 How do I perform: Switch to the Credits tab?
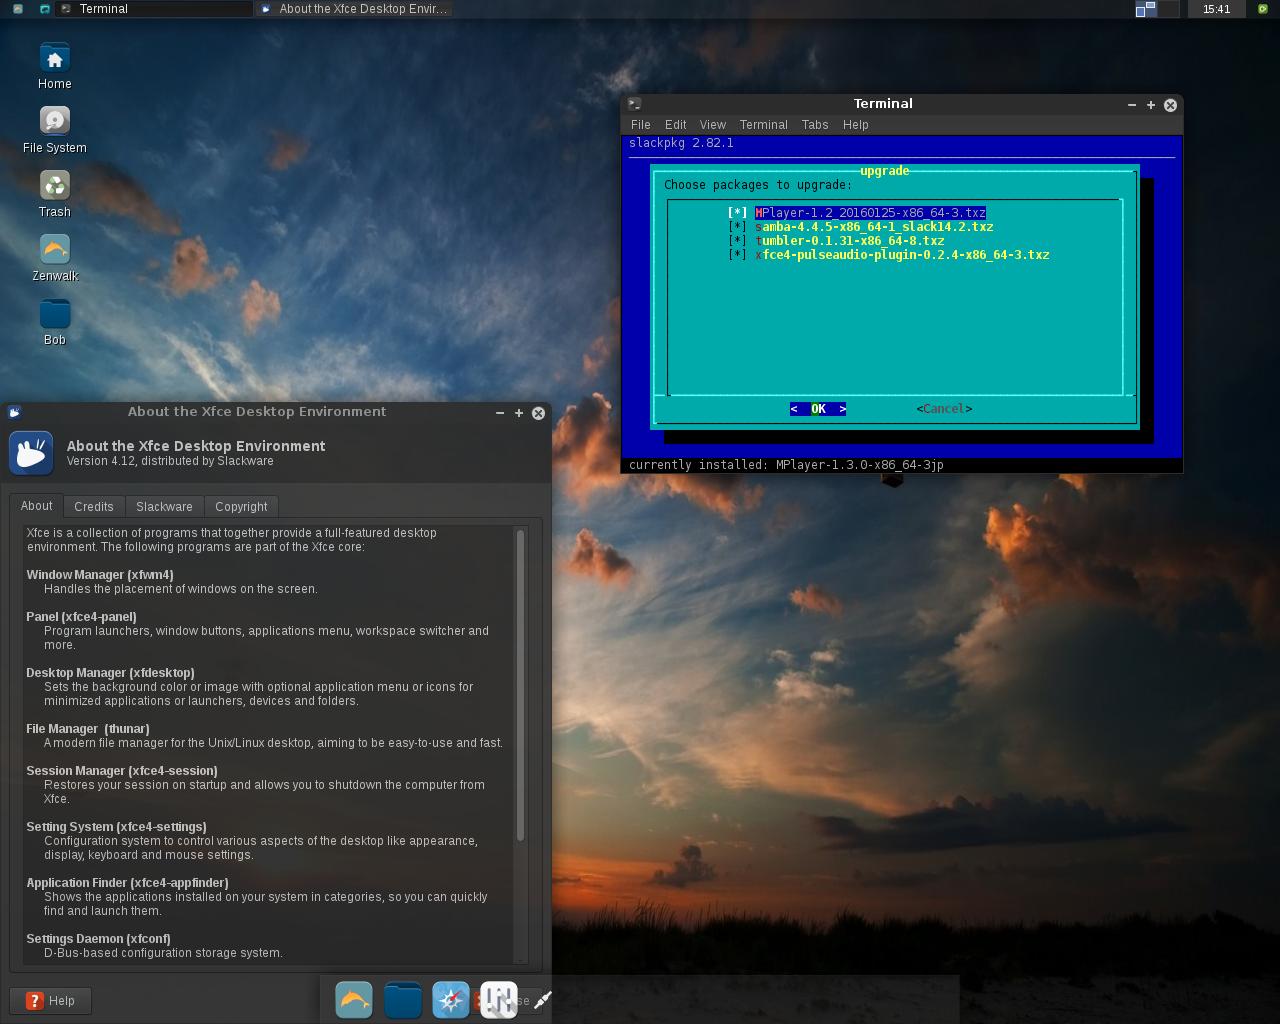(x=94, y=507)
